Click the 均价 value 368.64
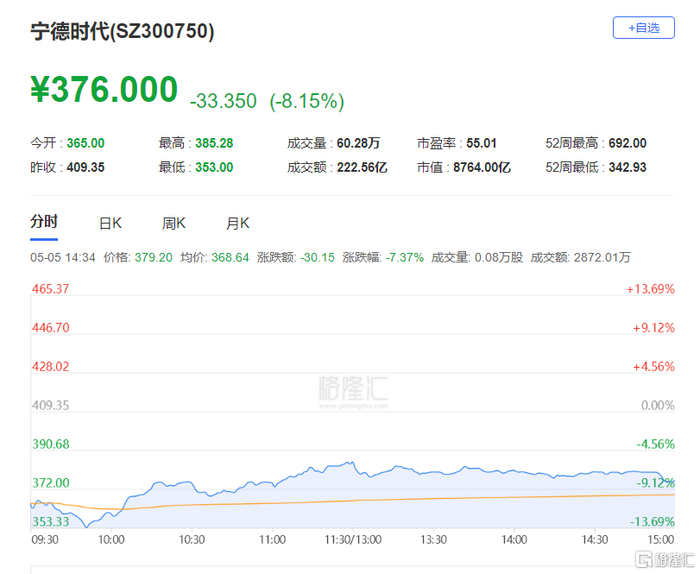 coord(230,258)
